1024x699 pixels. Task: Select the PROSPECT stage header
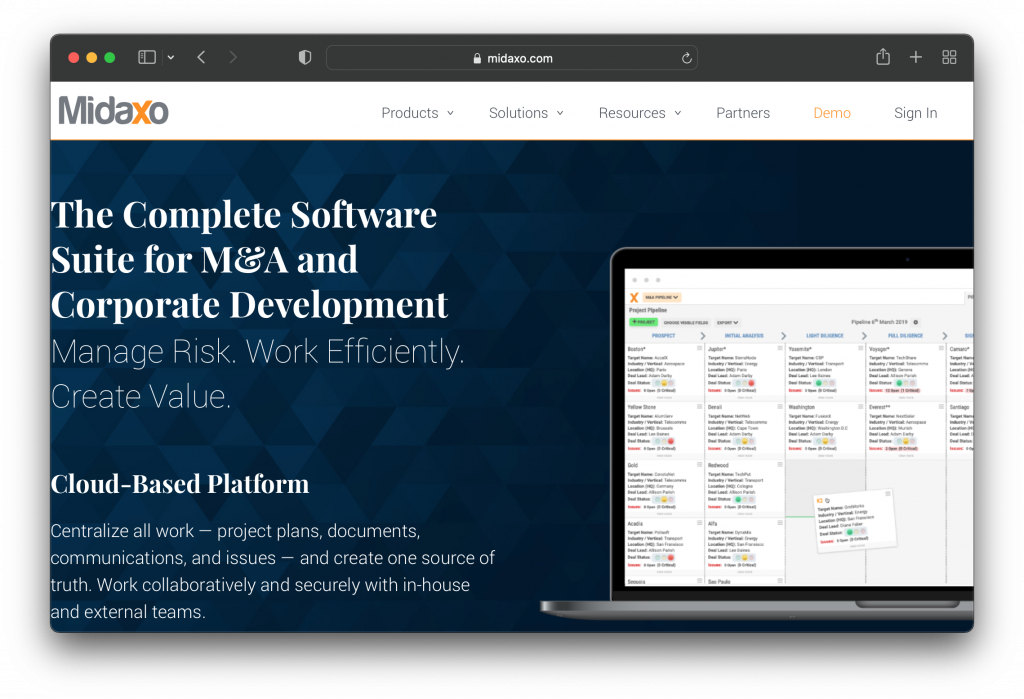664,336
